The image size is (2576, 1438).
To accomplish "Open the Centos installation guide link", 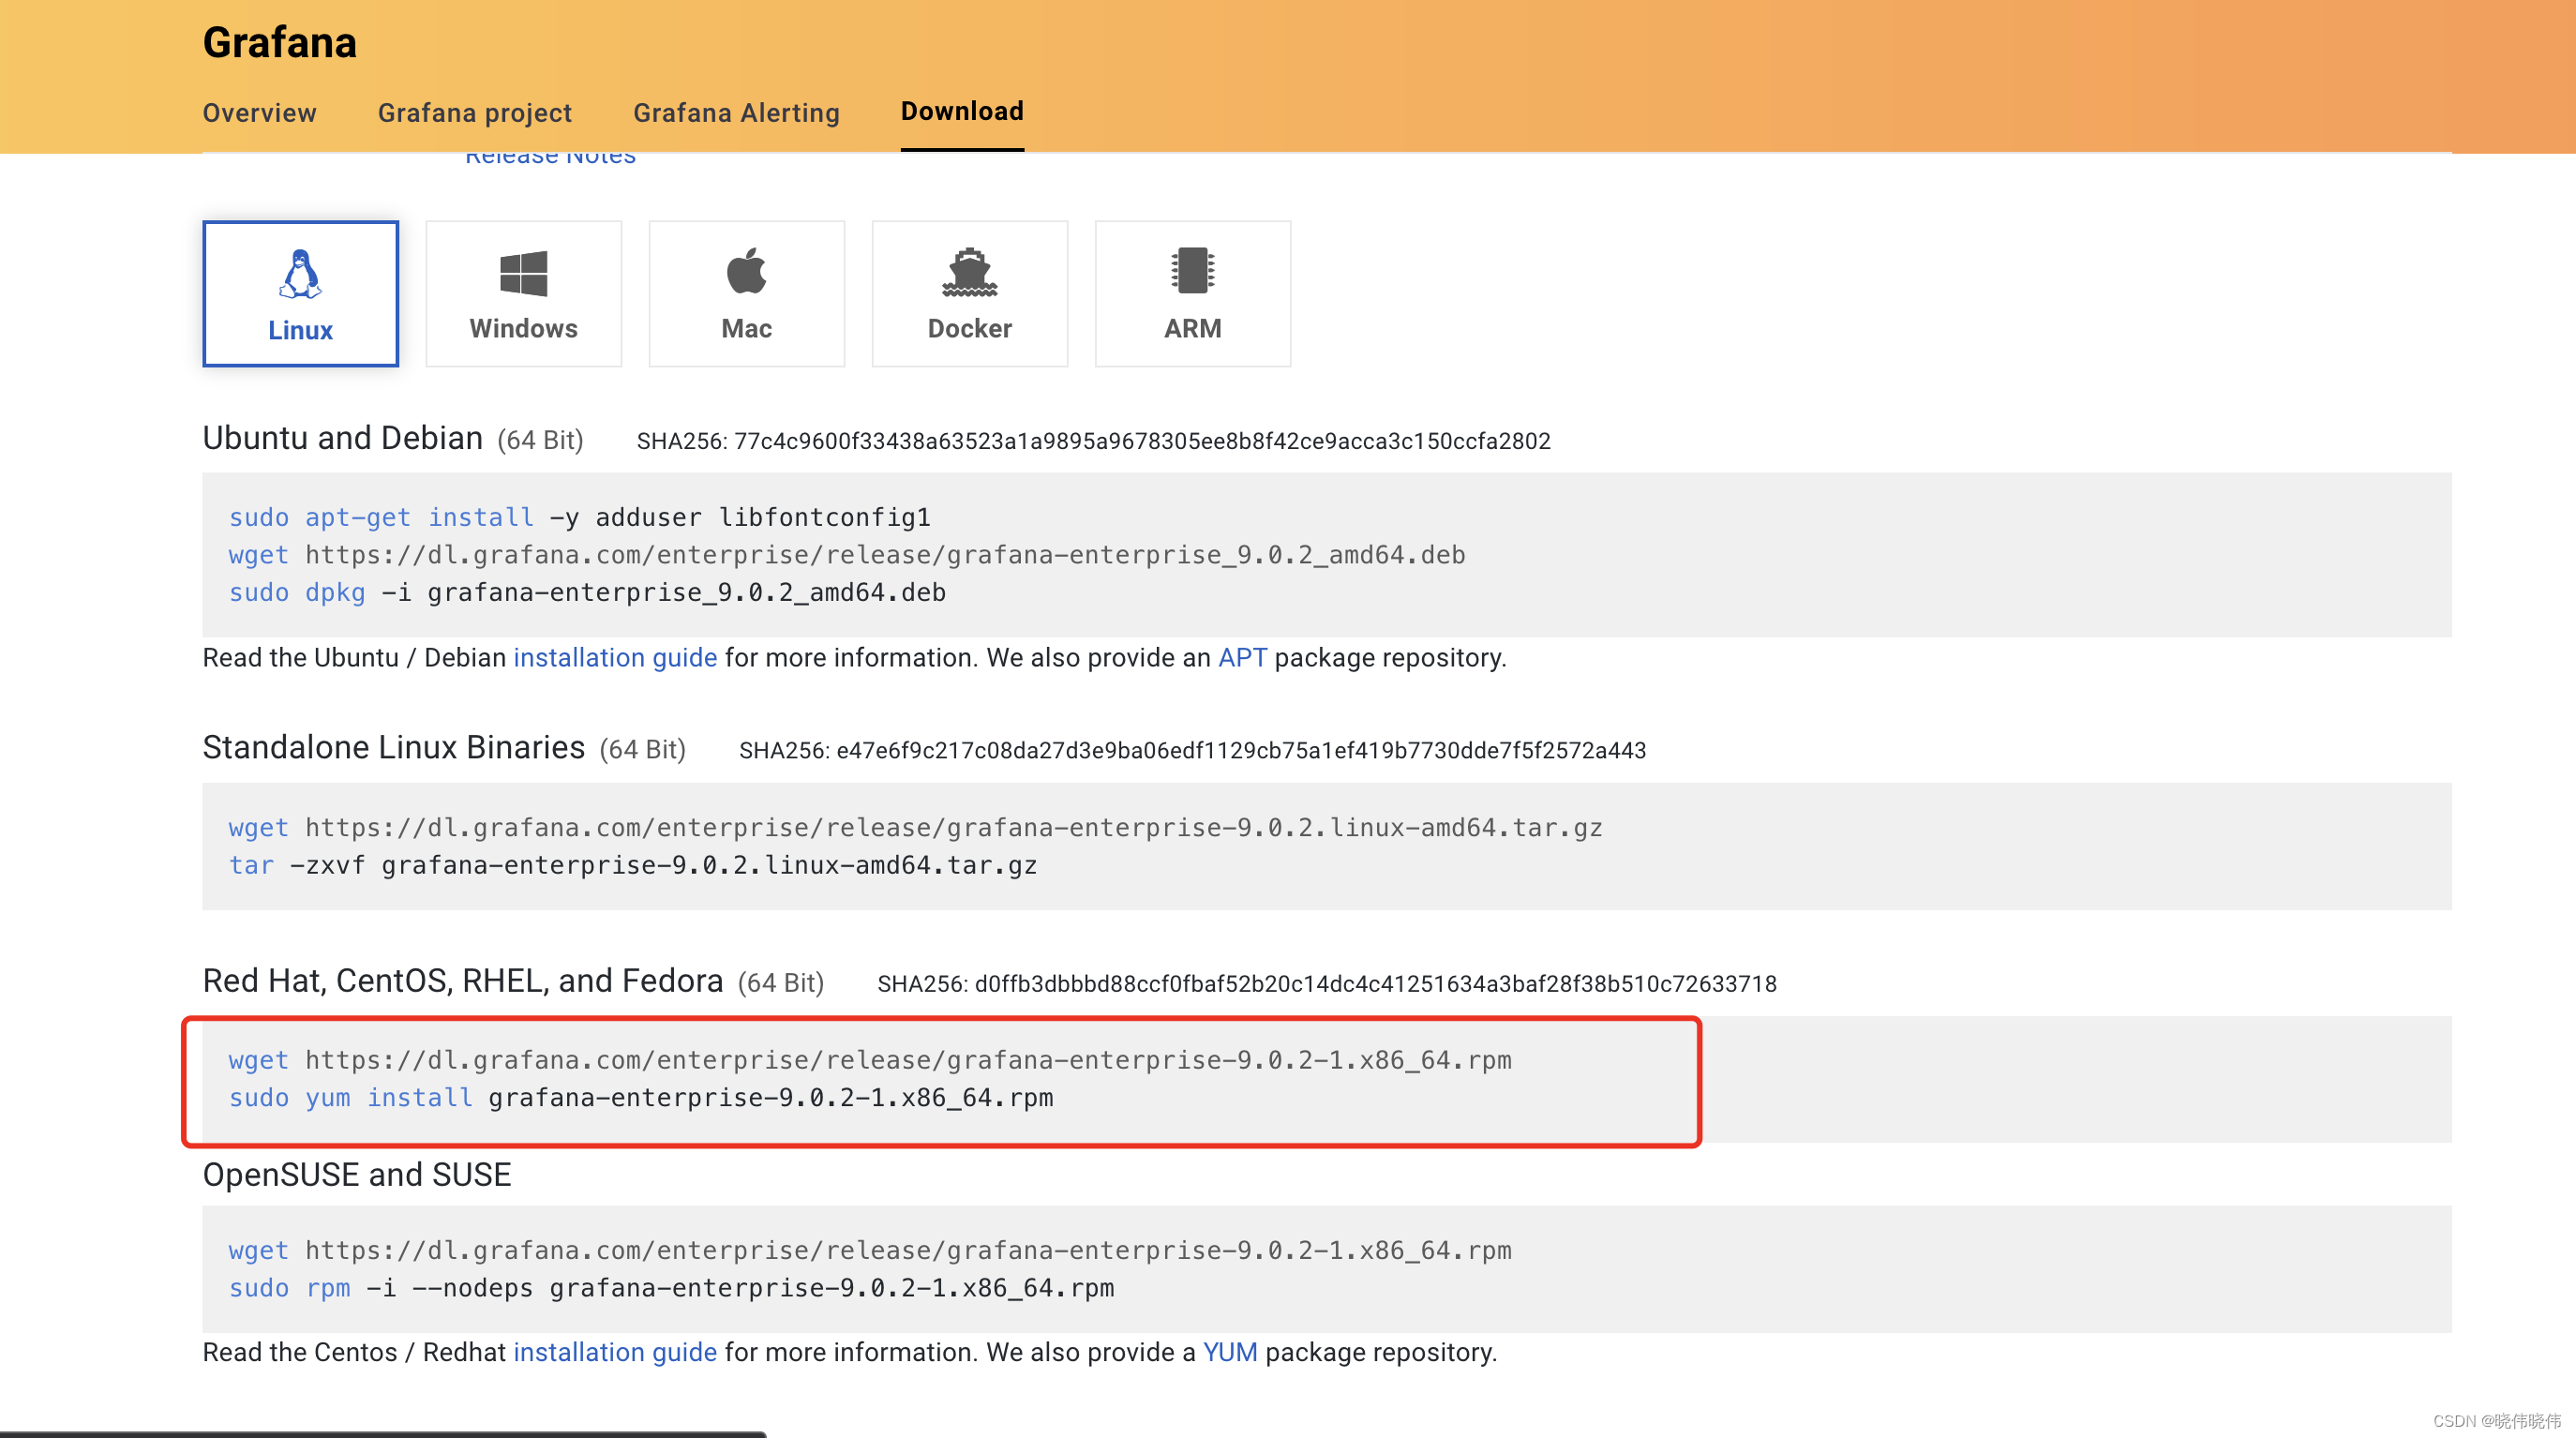I will [614, 1351].
